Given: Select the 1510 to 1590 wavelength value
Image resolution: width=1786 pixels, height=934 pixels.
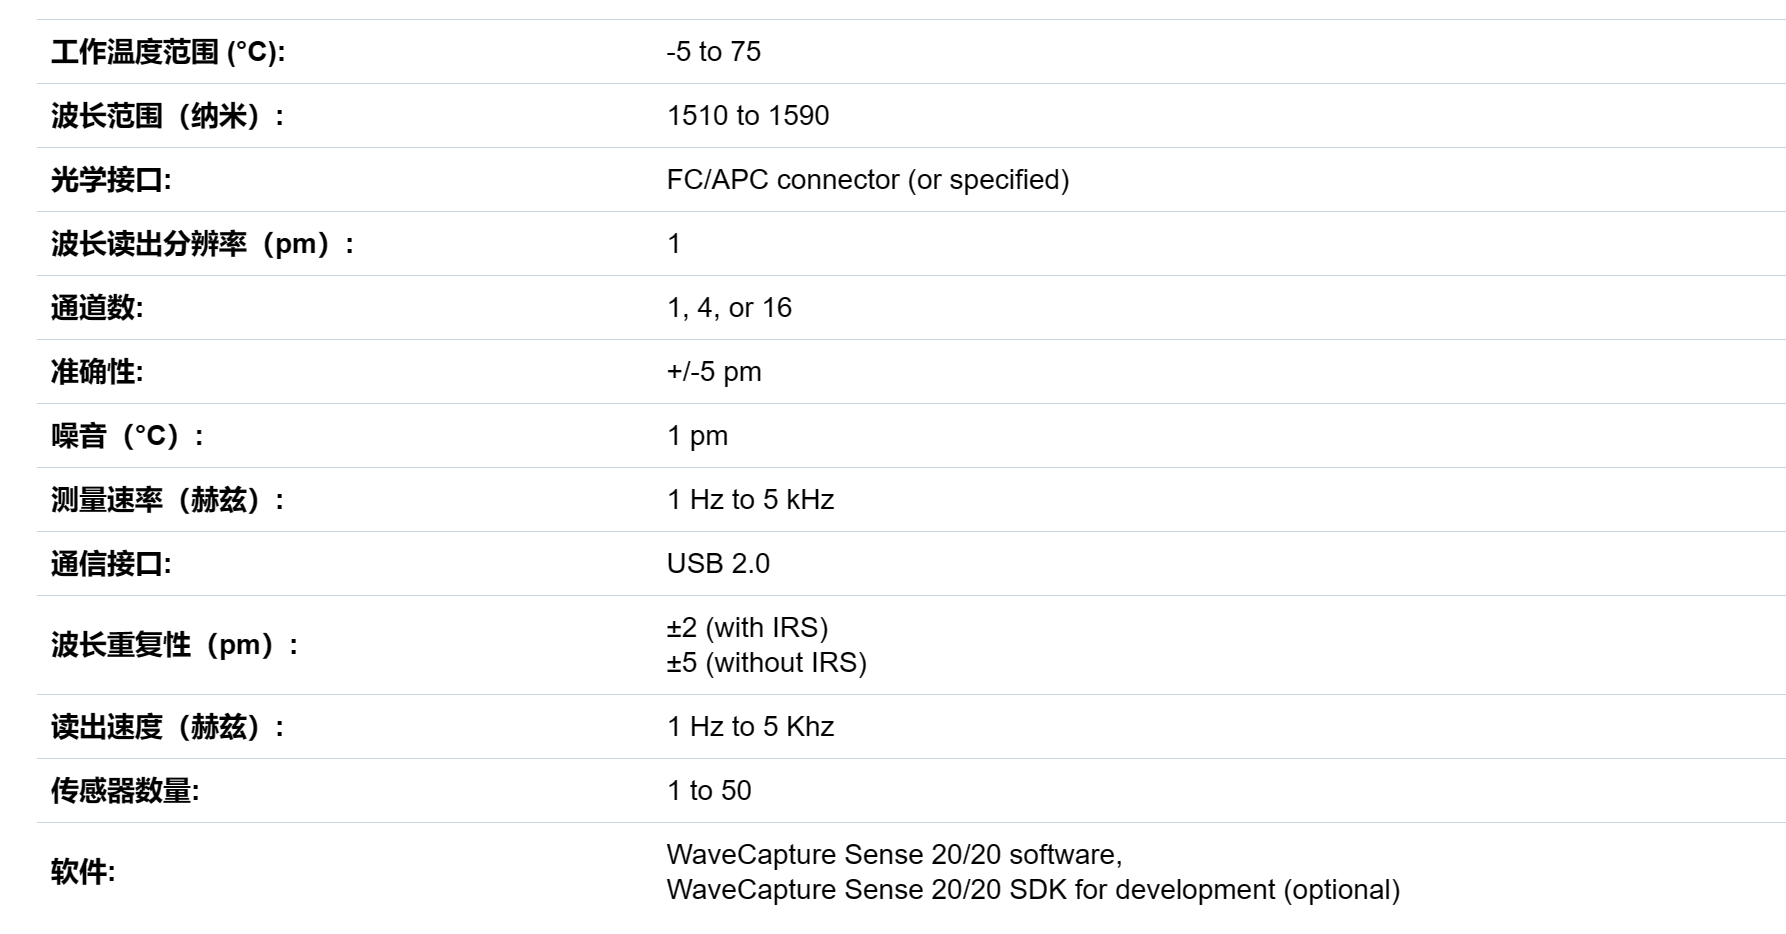Looking at the screenshot, I should (748, 116).
